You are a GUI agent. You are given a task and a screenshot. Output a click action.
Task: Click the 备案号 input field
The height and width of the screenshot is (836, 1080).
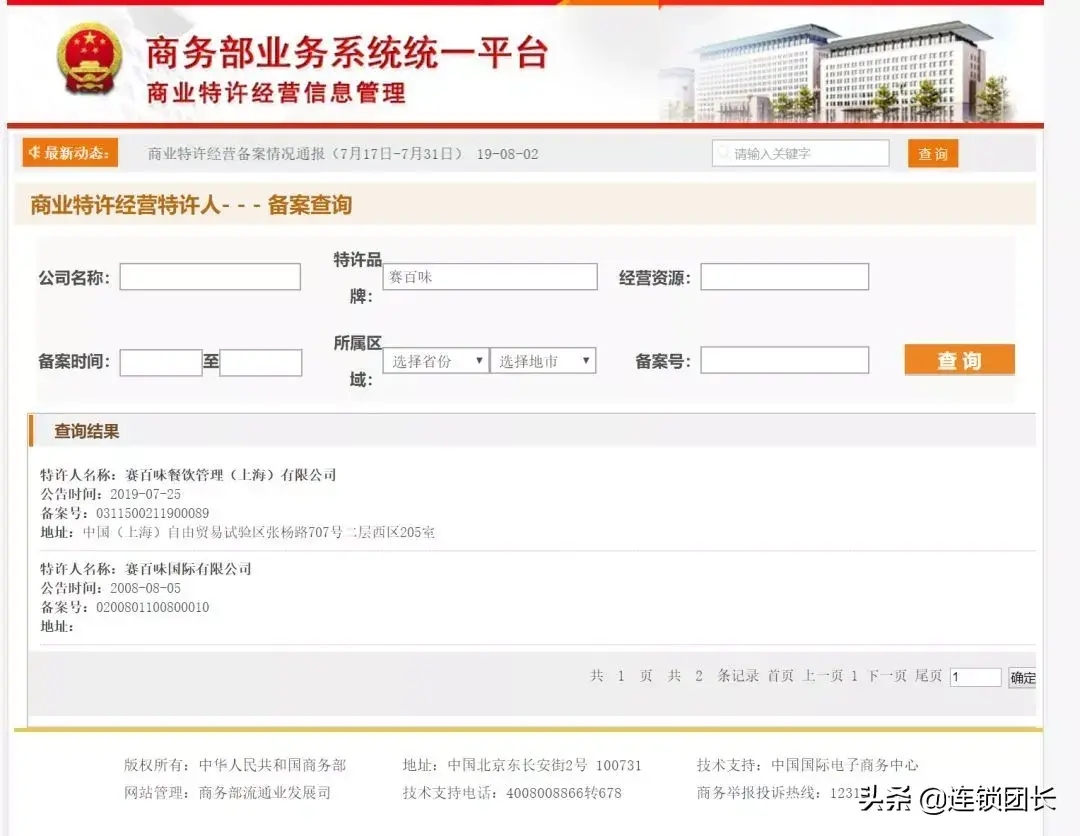(x=785, y=360)
